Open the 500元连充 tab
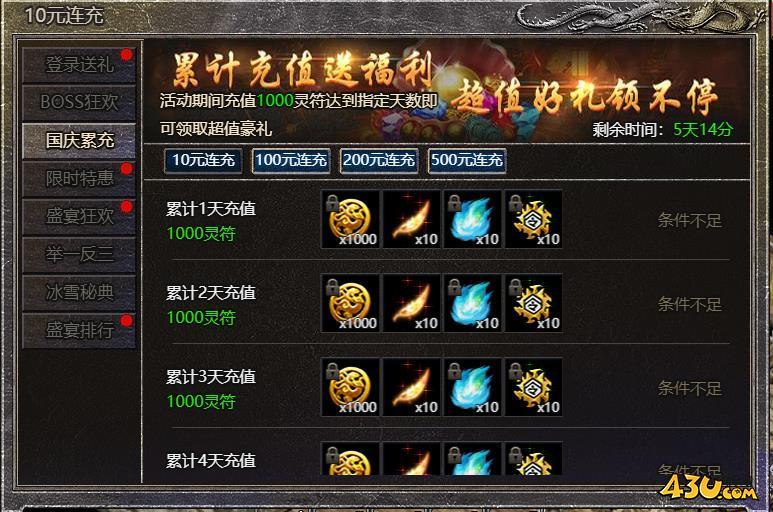The height and width of the screenshot is (512, 773). (467, 161)
